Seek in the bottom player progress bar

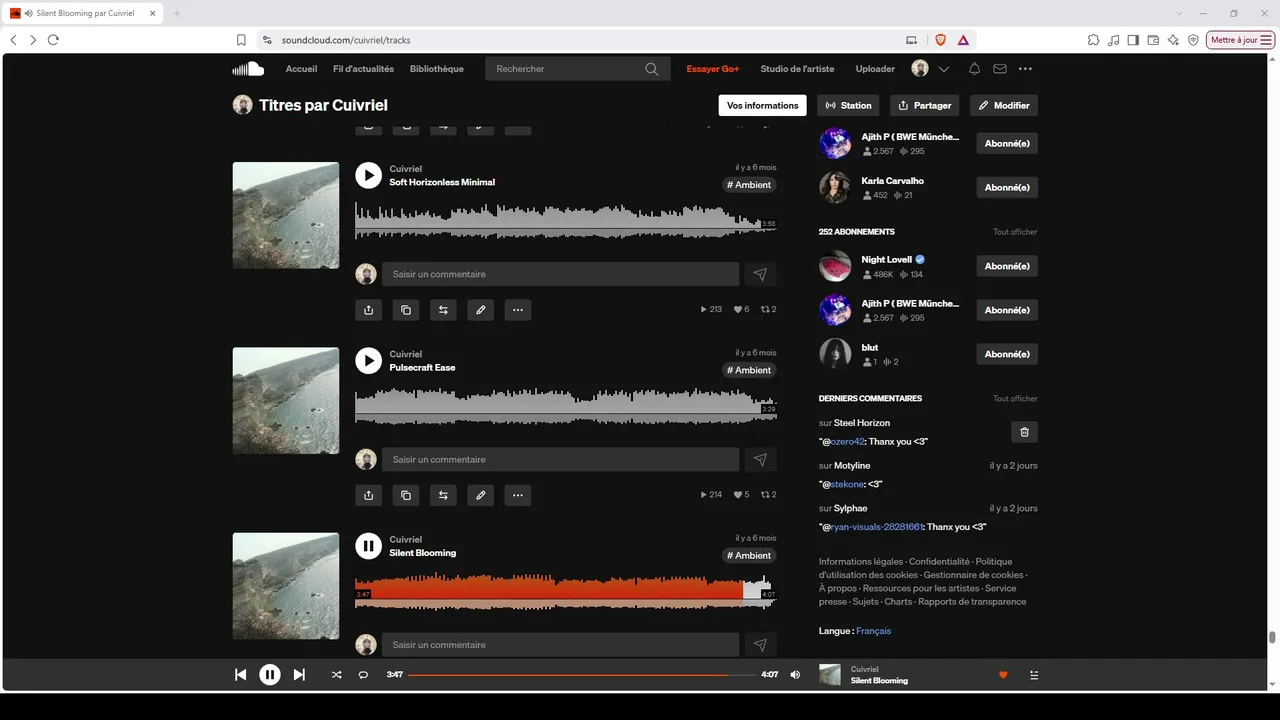(x=582, y=675)
